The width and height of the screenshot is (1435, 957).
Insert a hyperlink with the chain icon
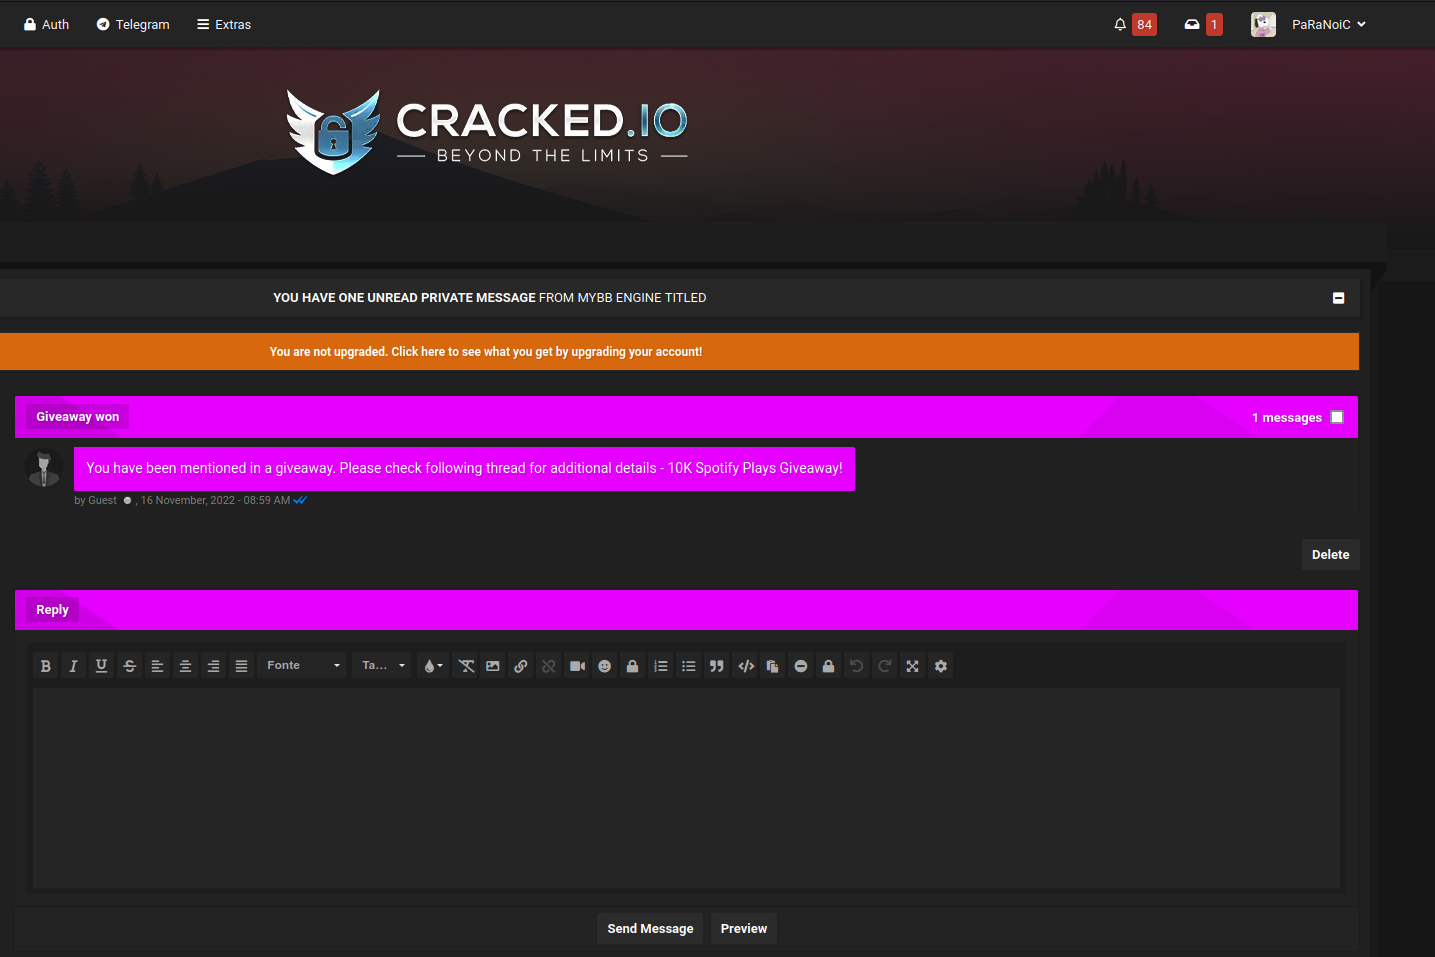click(521, 666)
